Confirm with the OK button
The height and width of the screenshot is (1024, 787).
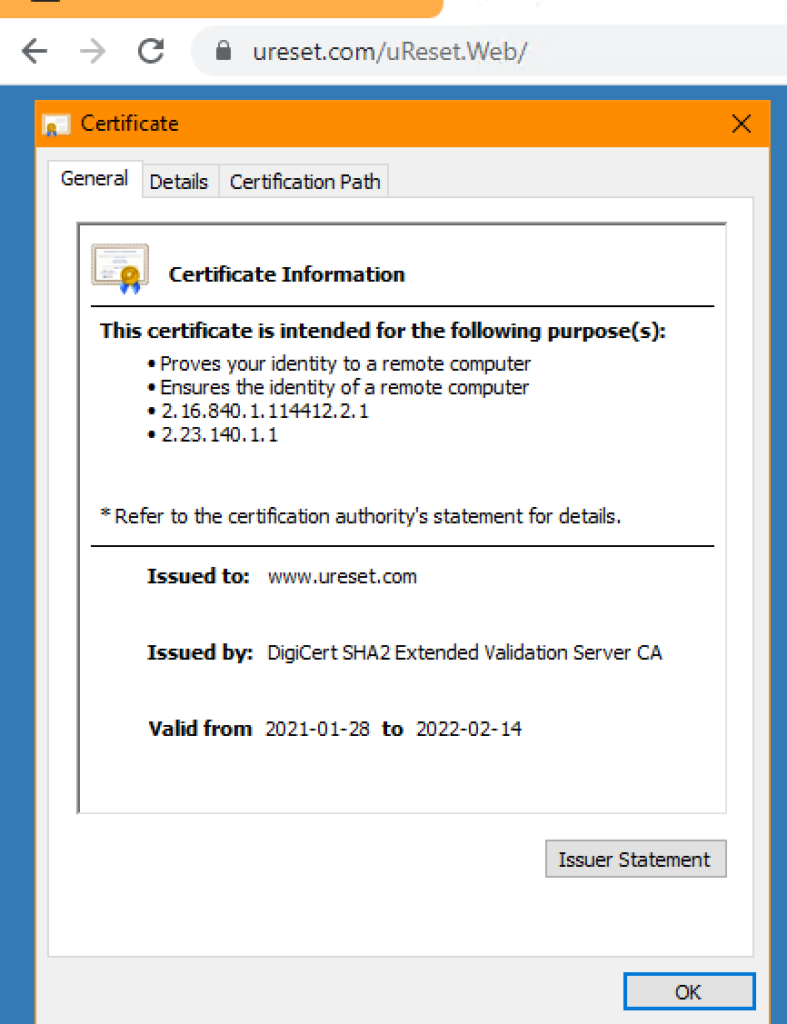(x=689, y=991)
